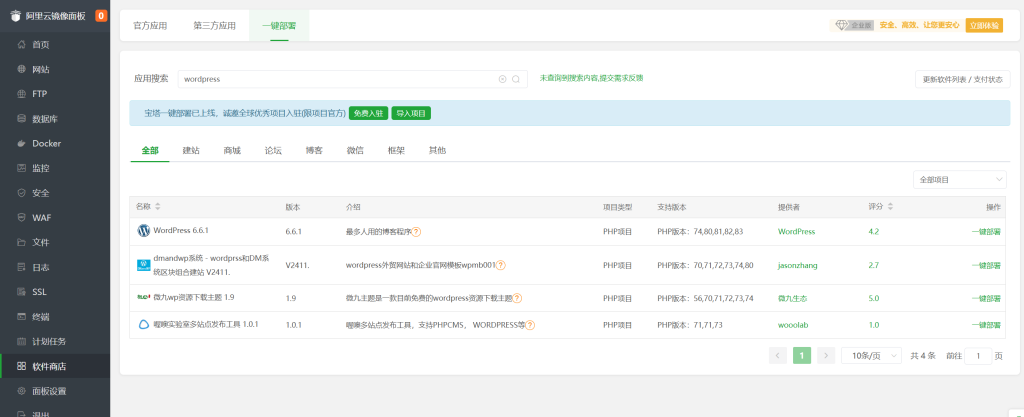Click the 嘟嘟实验室 cloud icon
This screenshot has width=1024, height=417.
[x=144, y=324]
